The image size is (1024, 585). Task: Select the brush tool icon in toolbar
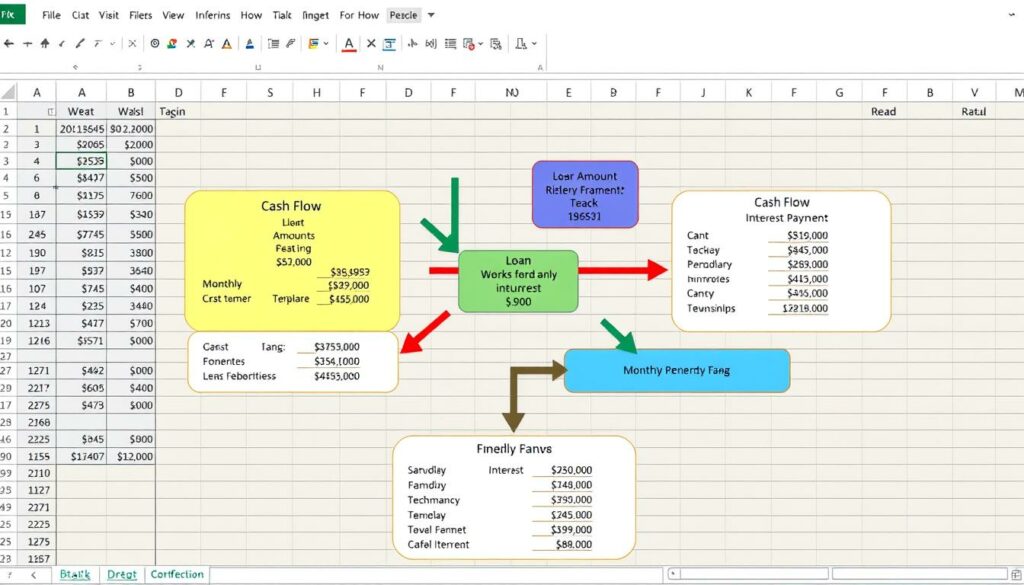pyautogui.click(x=80, y=44)
